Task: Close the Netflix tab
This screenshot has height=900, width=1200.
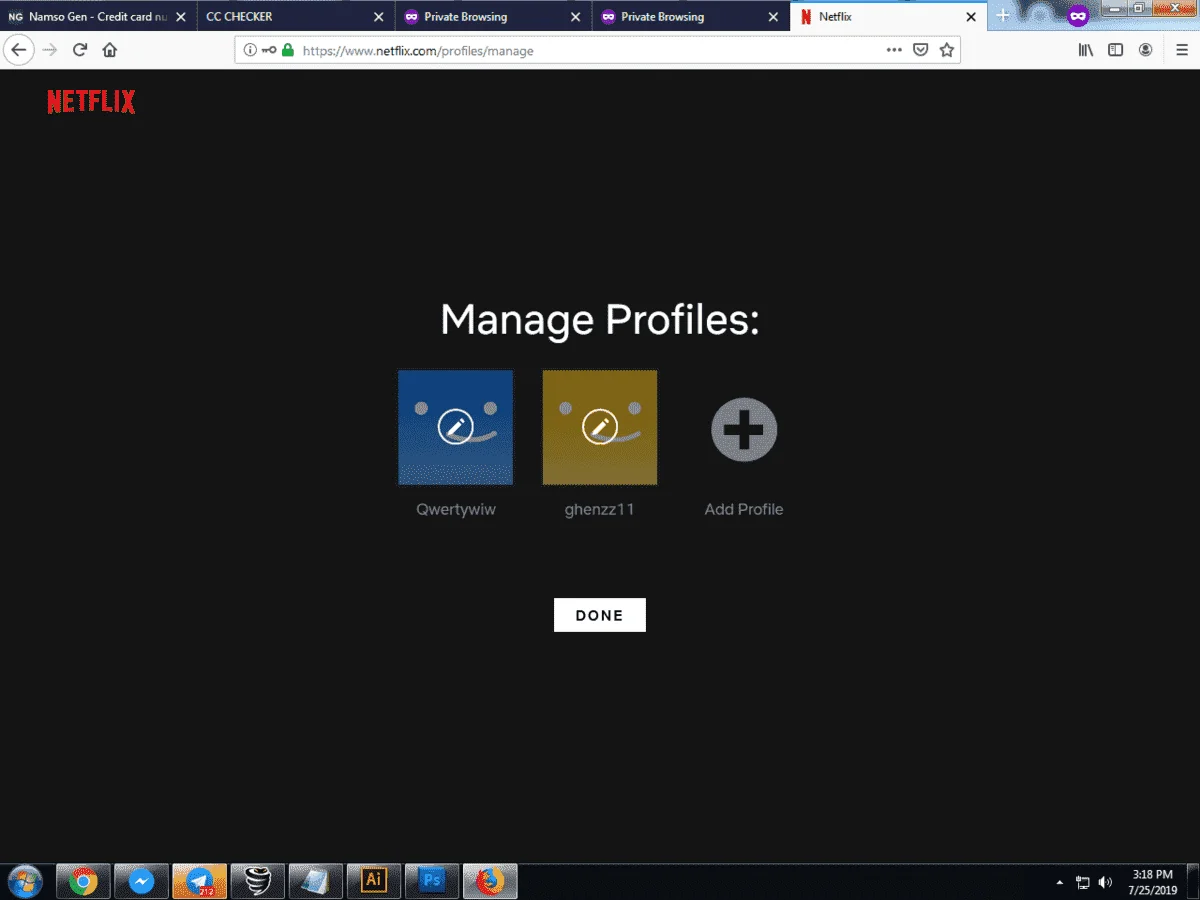Action: tap(970, 17)
